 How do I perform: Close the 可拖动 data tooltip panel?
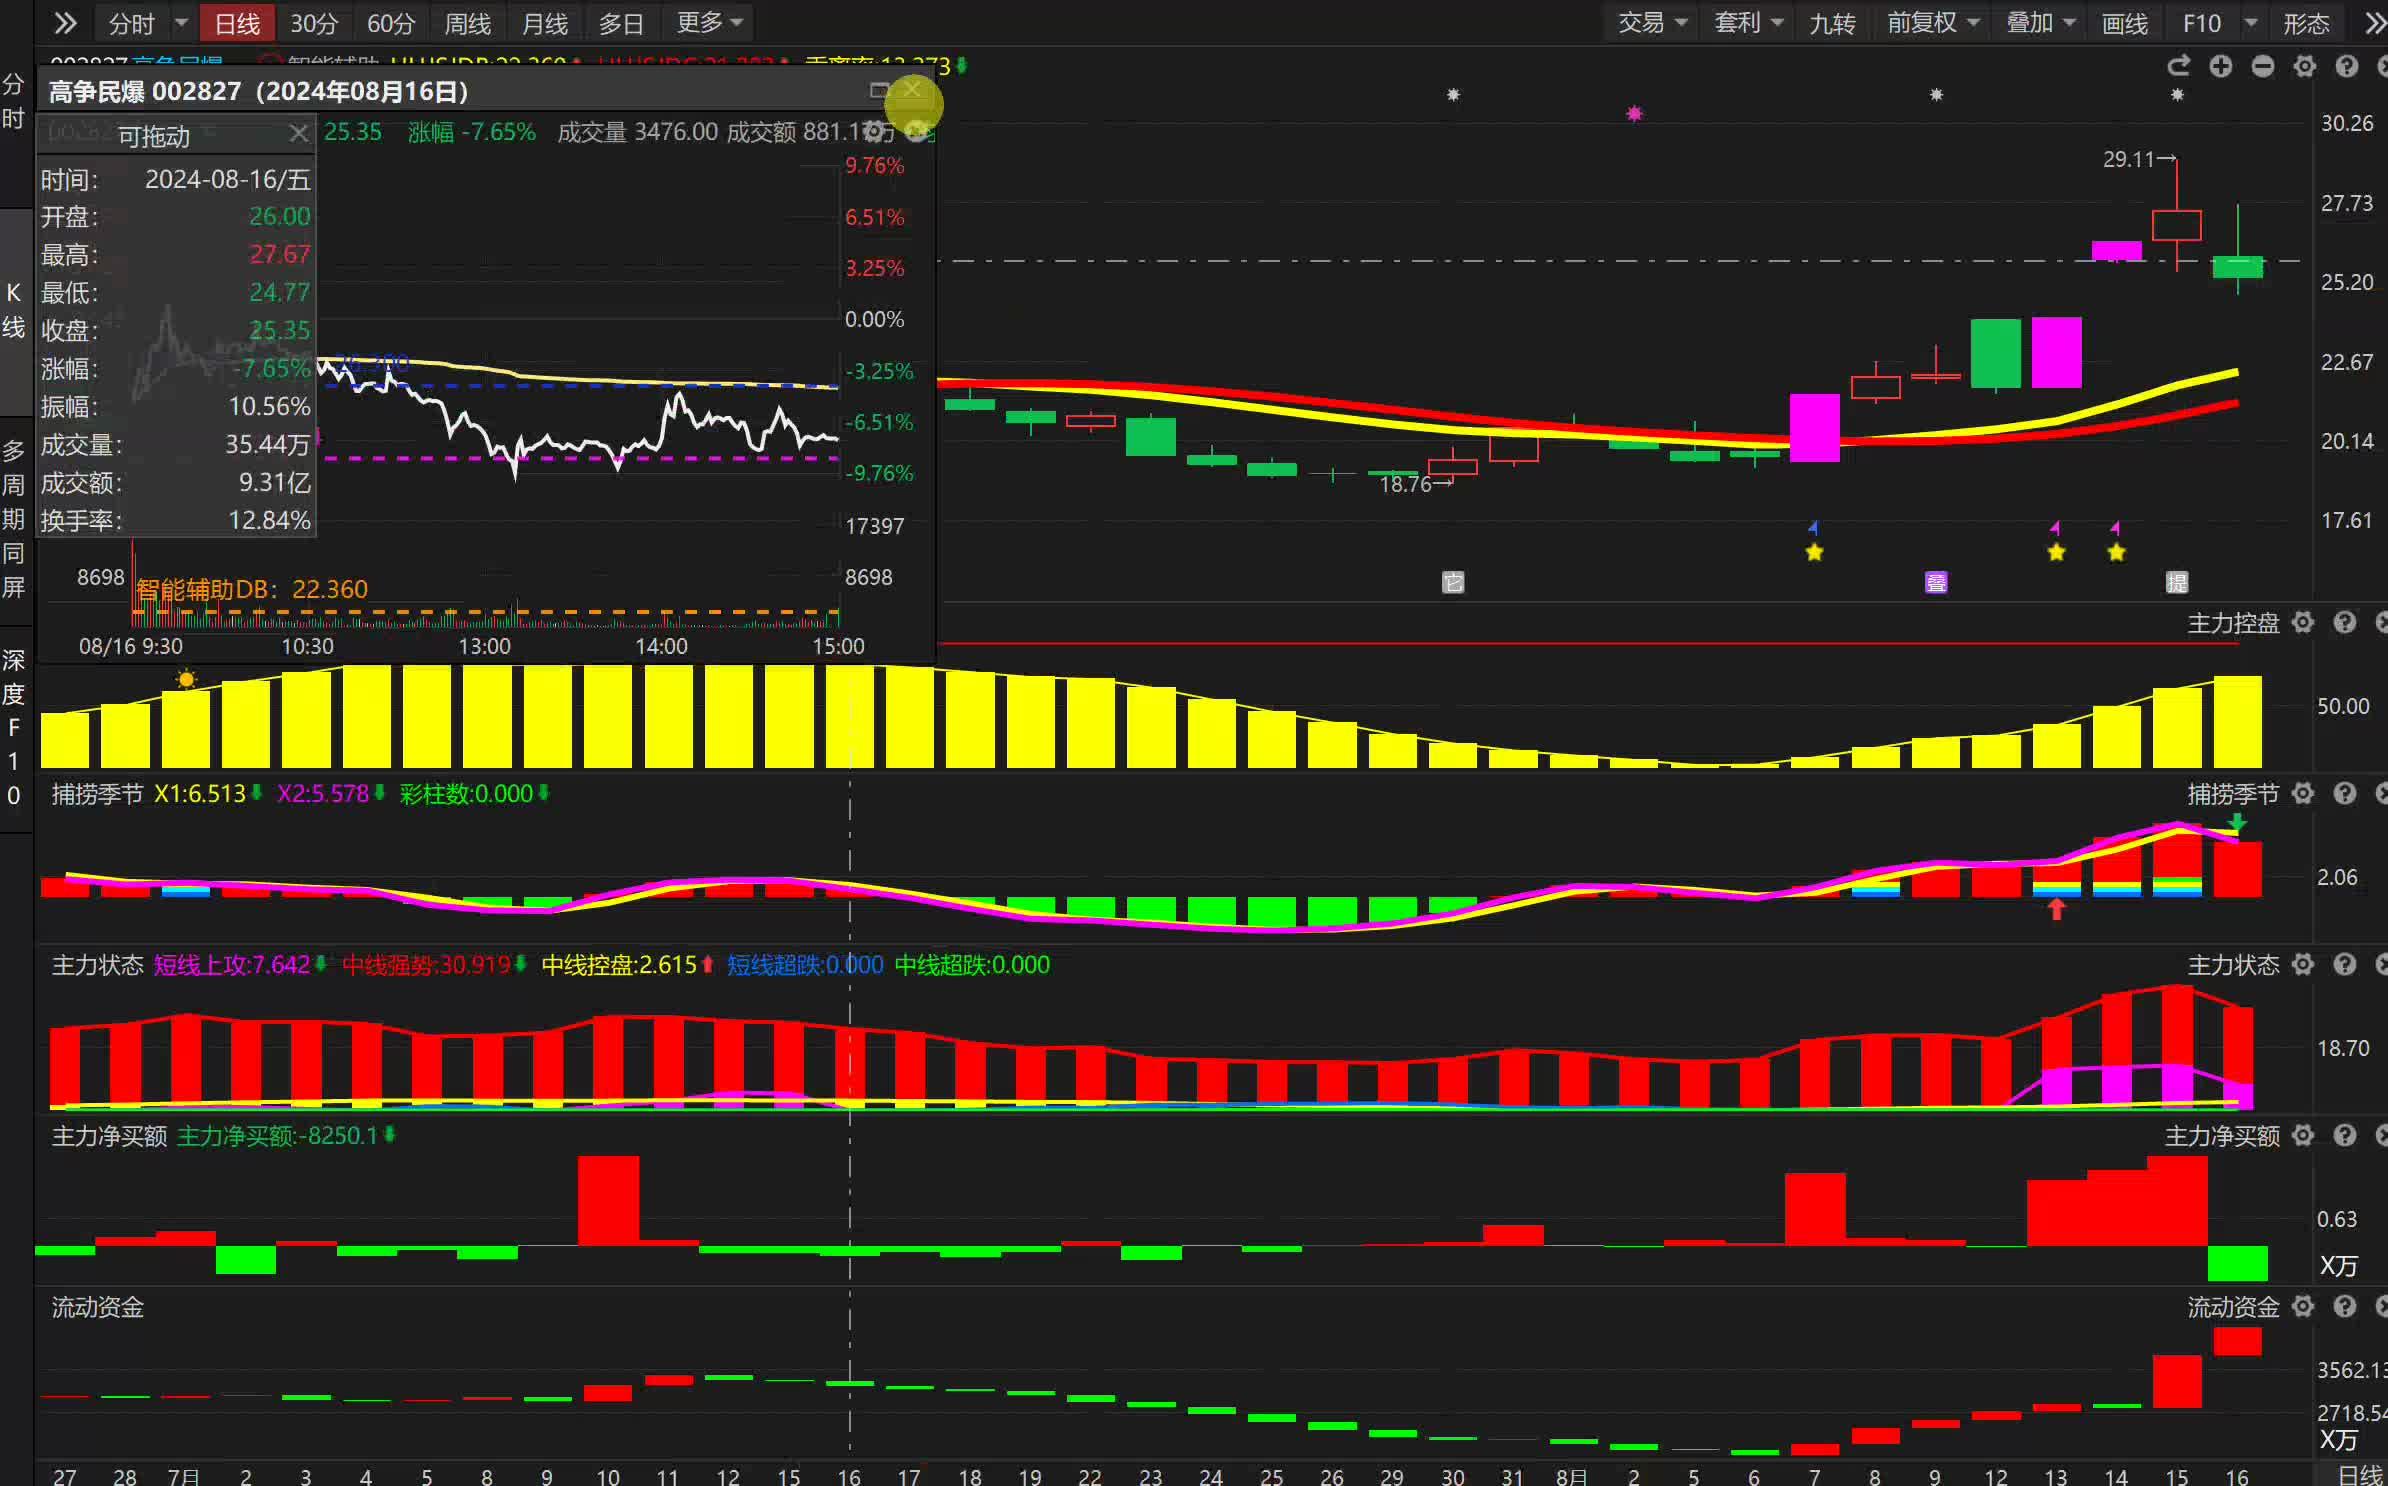tap(298, 133)
